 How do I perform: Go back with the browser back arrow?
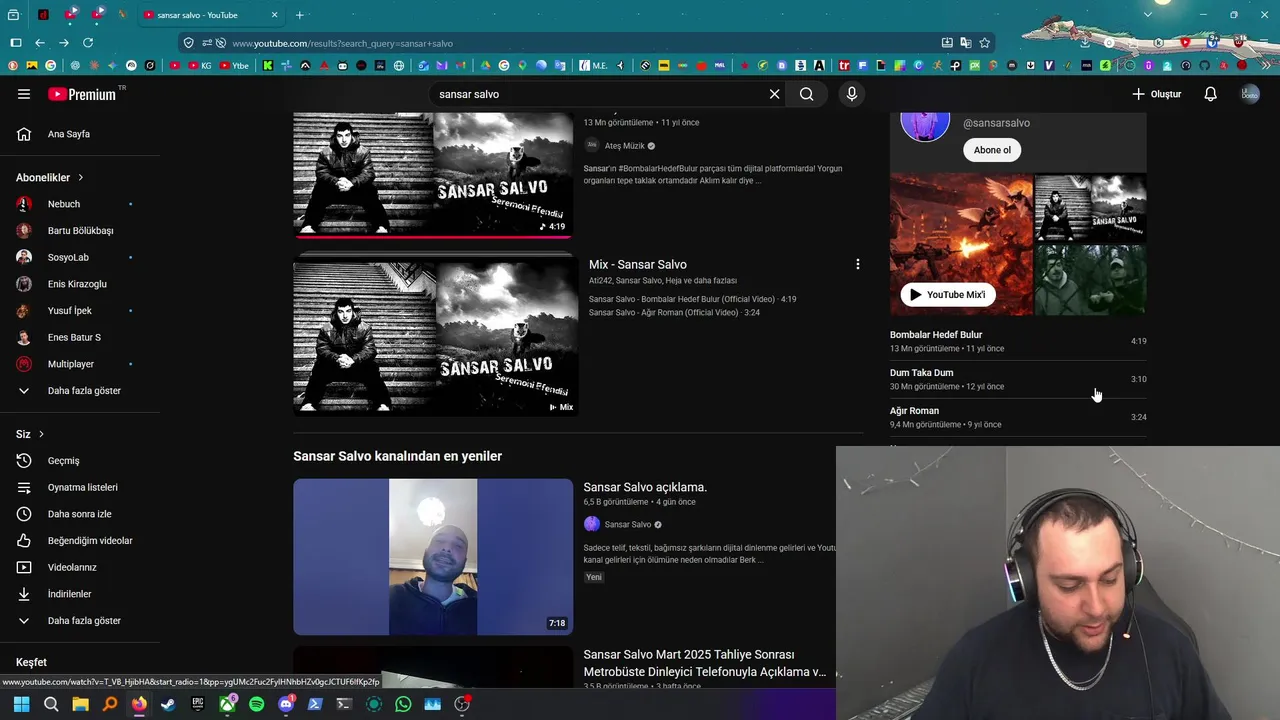click(x=40, y=43)
